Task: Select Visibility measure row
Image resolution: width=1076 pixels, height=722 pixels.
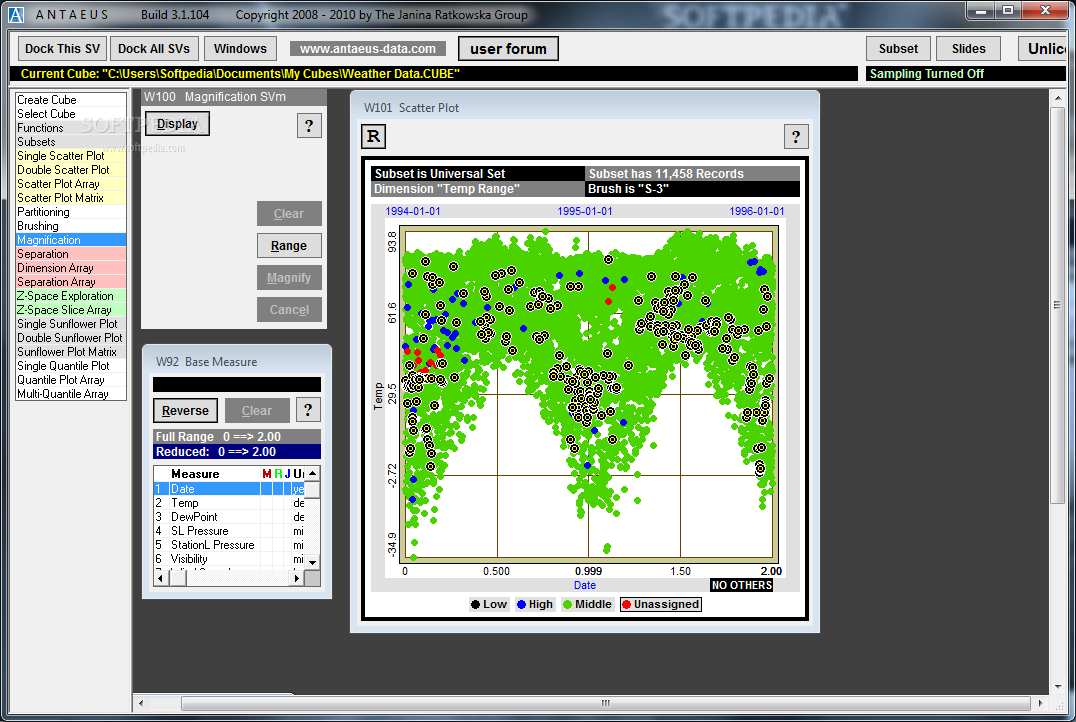Action: 229,559
